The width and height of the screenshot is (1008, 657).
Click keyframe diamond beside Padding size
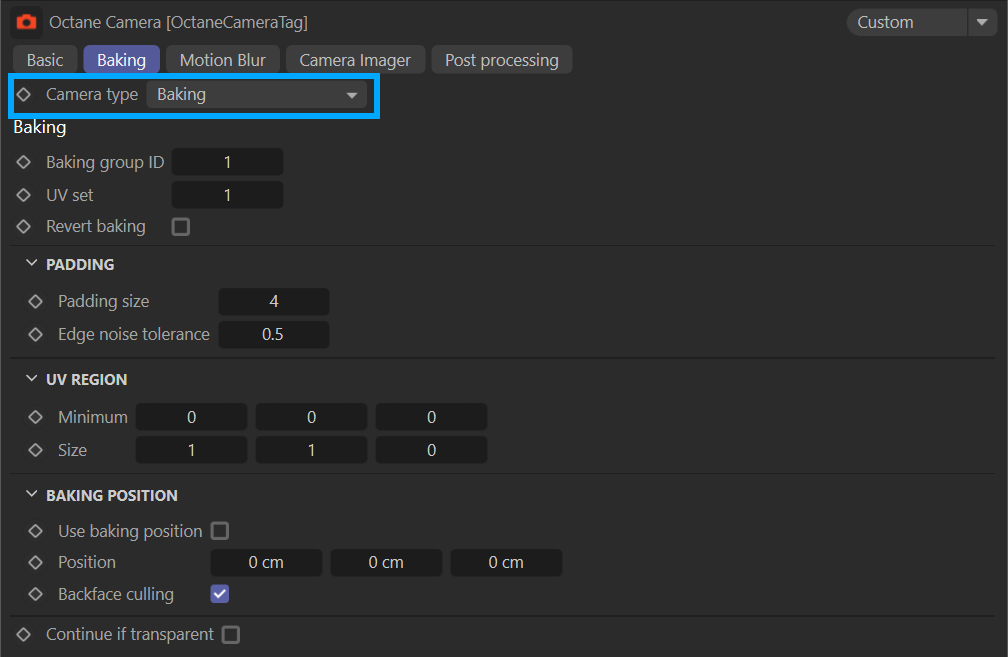(36, 301)
